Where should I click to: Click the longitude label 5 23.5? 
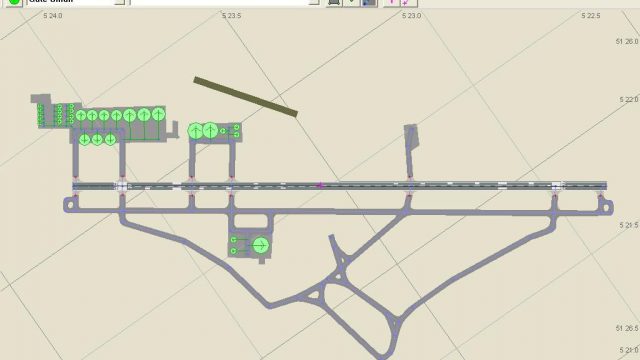231,16
